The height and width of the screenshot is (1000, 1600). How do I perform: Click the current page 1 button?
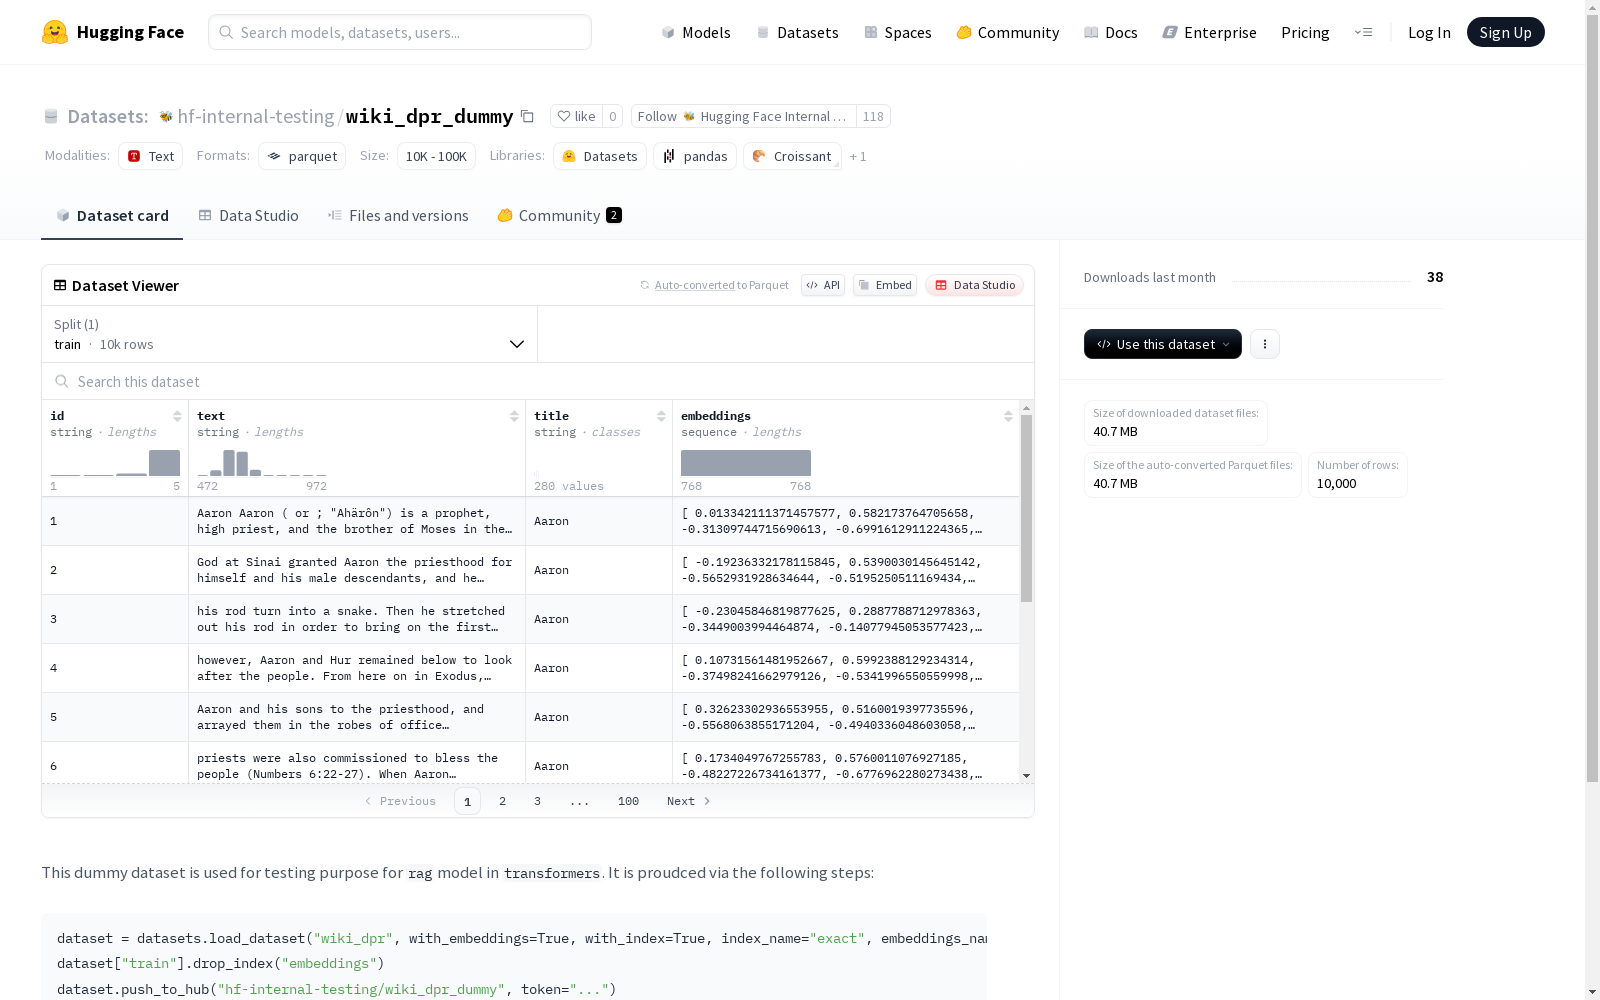point(467,801)
